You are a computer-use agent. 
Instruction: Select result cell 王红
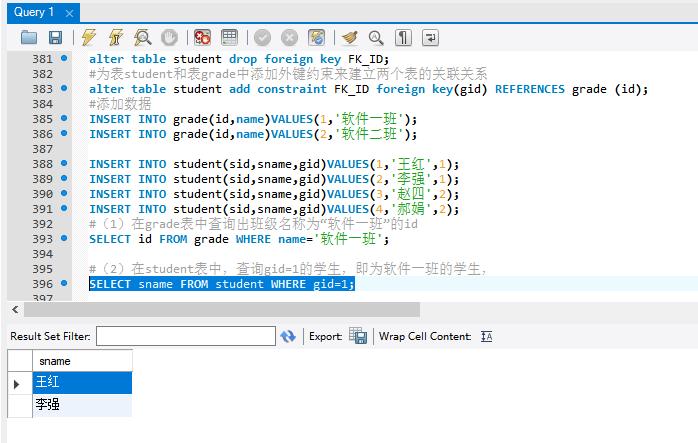point(82,382)
